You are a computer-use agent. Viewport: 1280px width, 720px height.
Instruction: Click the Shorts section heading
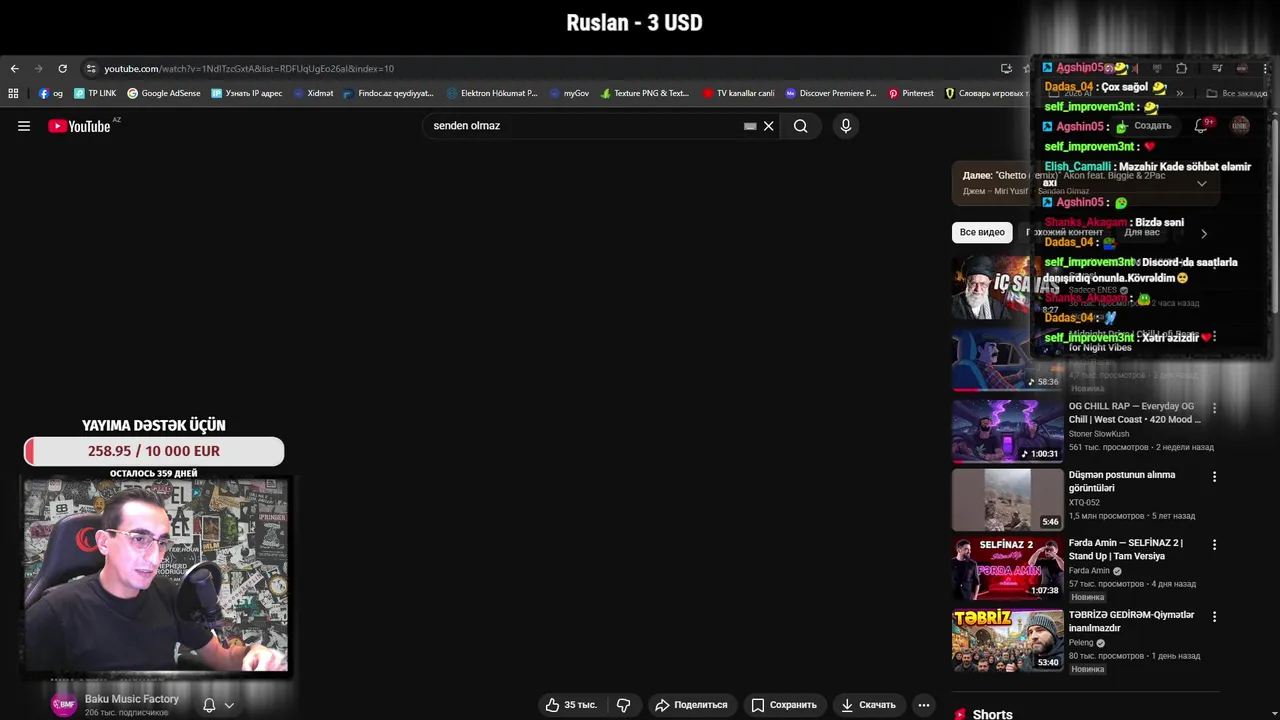click(x=992, y=714)
